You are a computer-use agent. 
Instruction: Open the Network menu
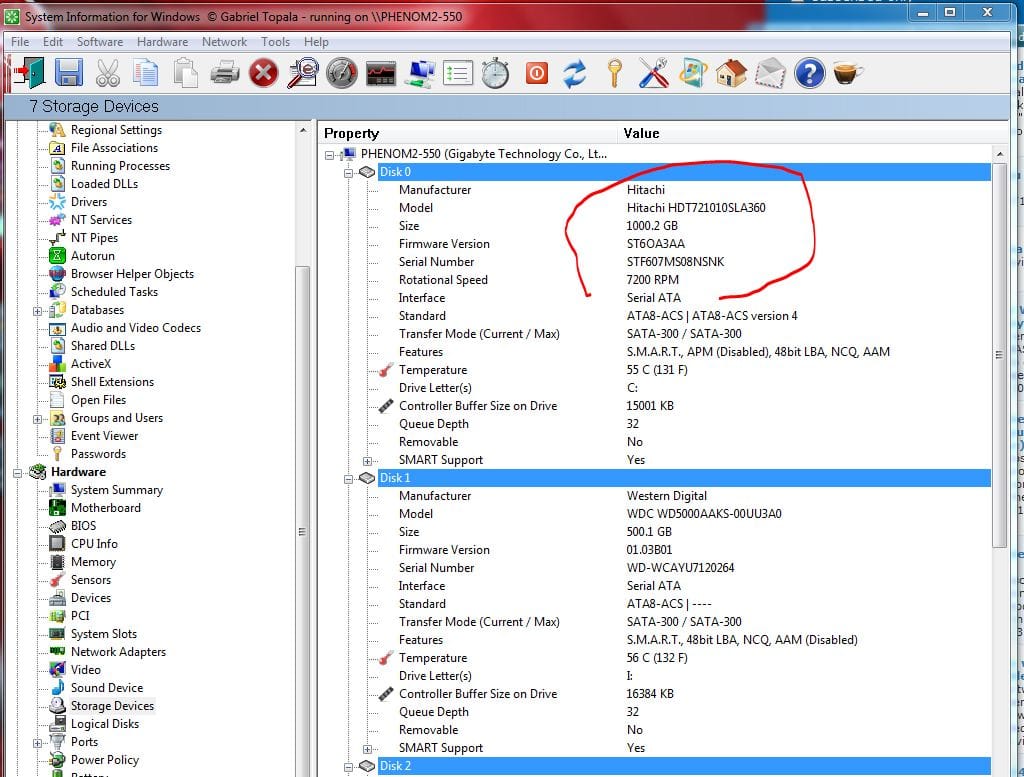click(x=225, y=42)
